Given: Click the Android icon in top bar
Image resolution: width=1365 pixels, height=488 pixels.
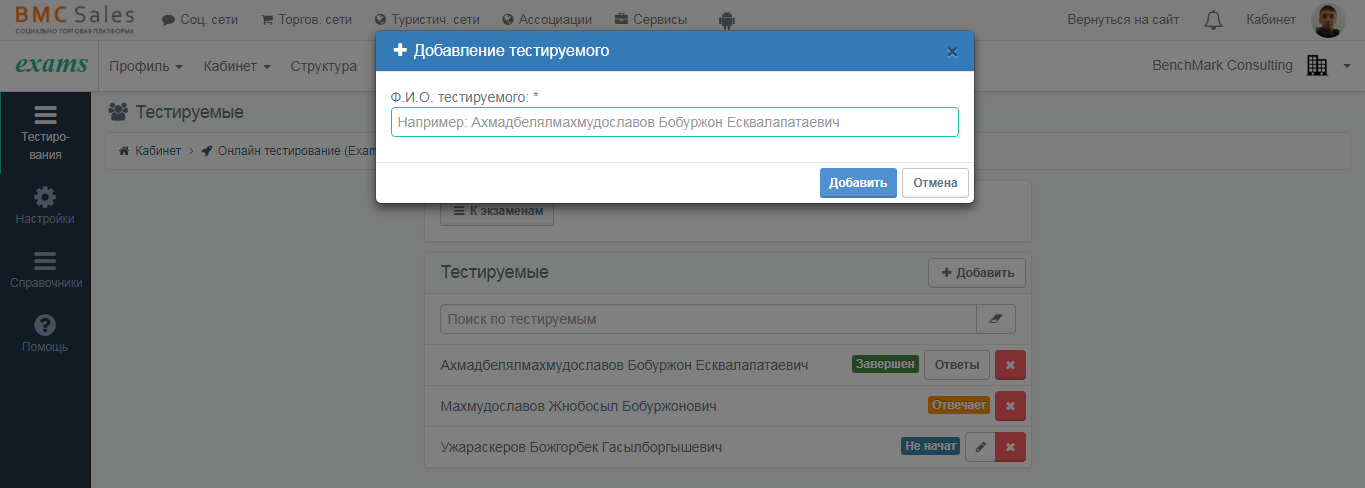Looking at the screenshot, I should (727, 20).
